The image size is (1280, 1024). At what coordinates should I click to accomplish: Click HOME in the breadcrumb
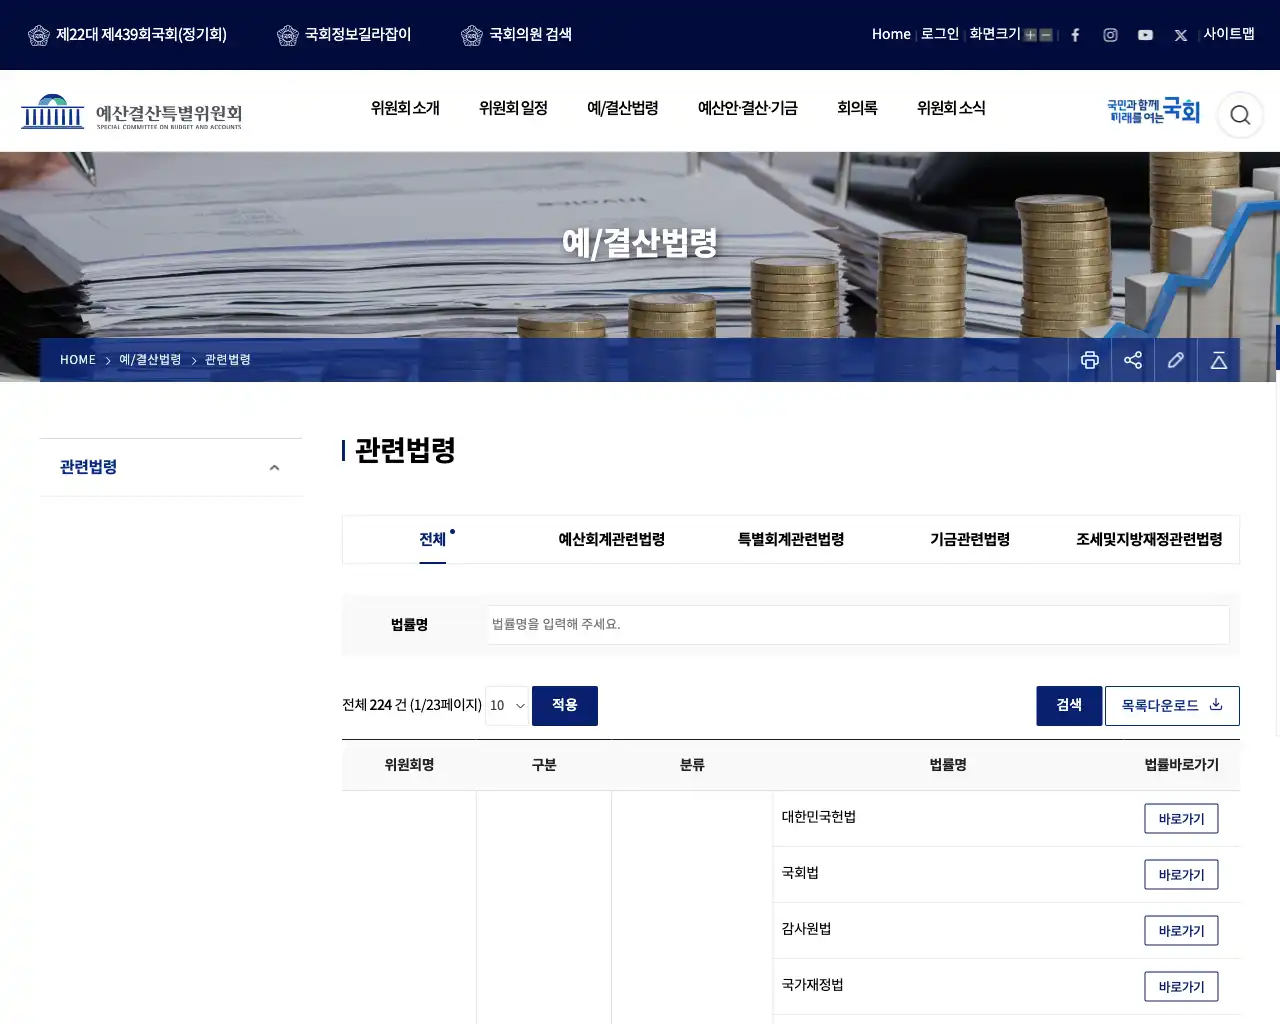coord(78,360)
